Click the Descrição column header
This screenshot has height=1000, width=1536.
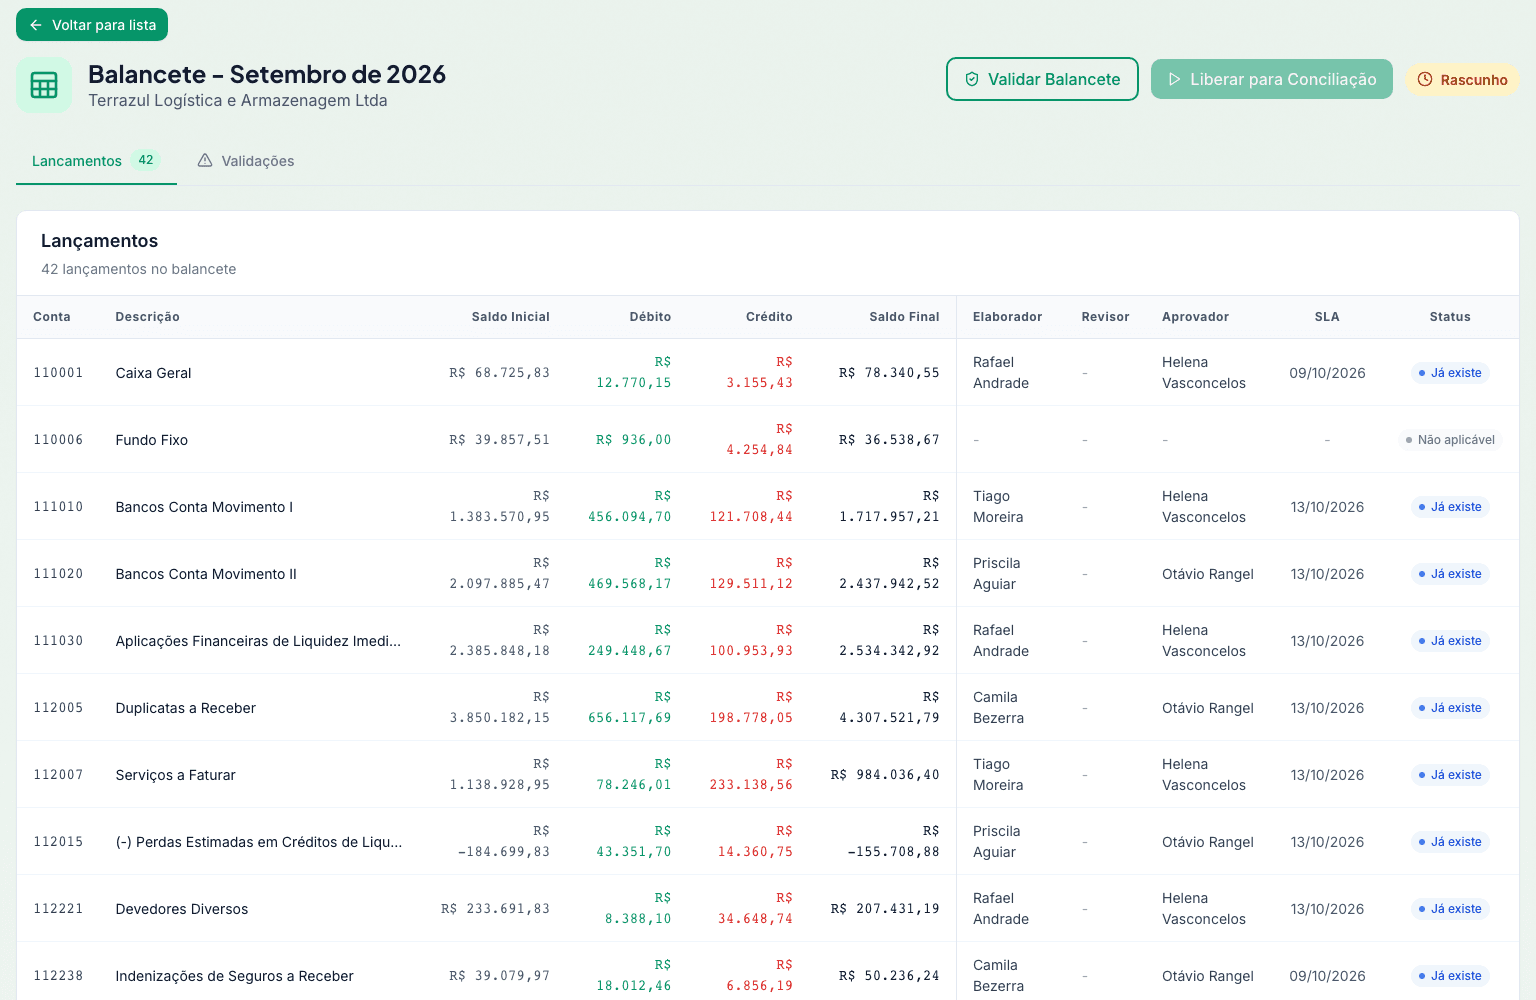[x=148, y=317]
